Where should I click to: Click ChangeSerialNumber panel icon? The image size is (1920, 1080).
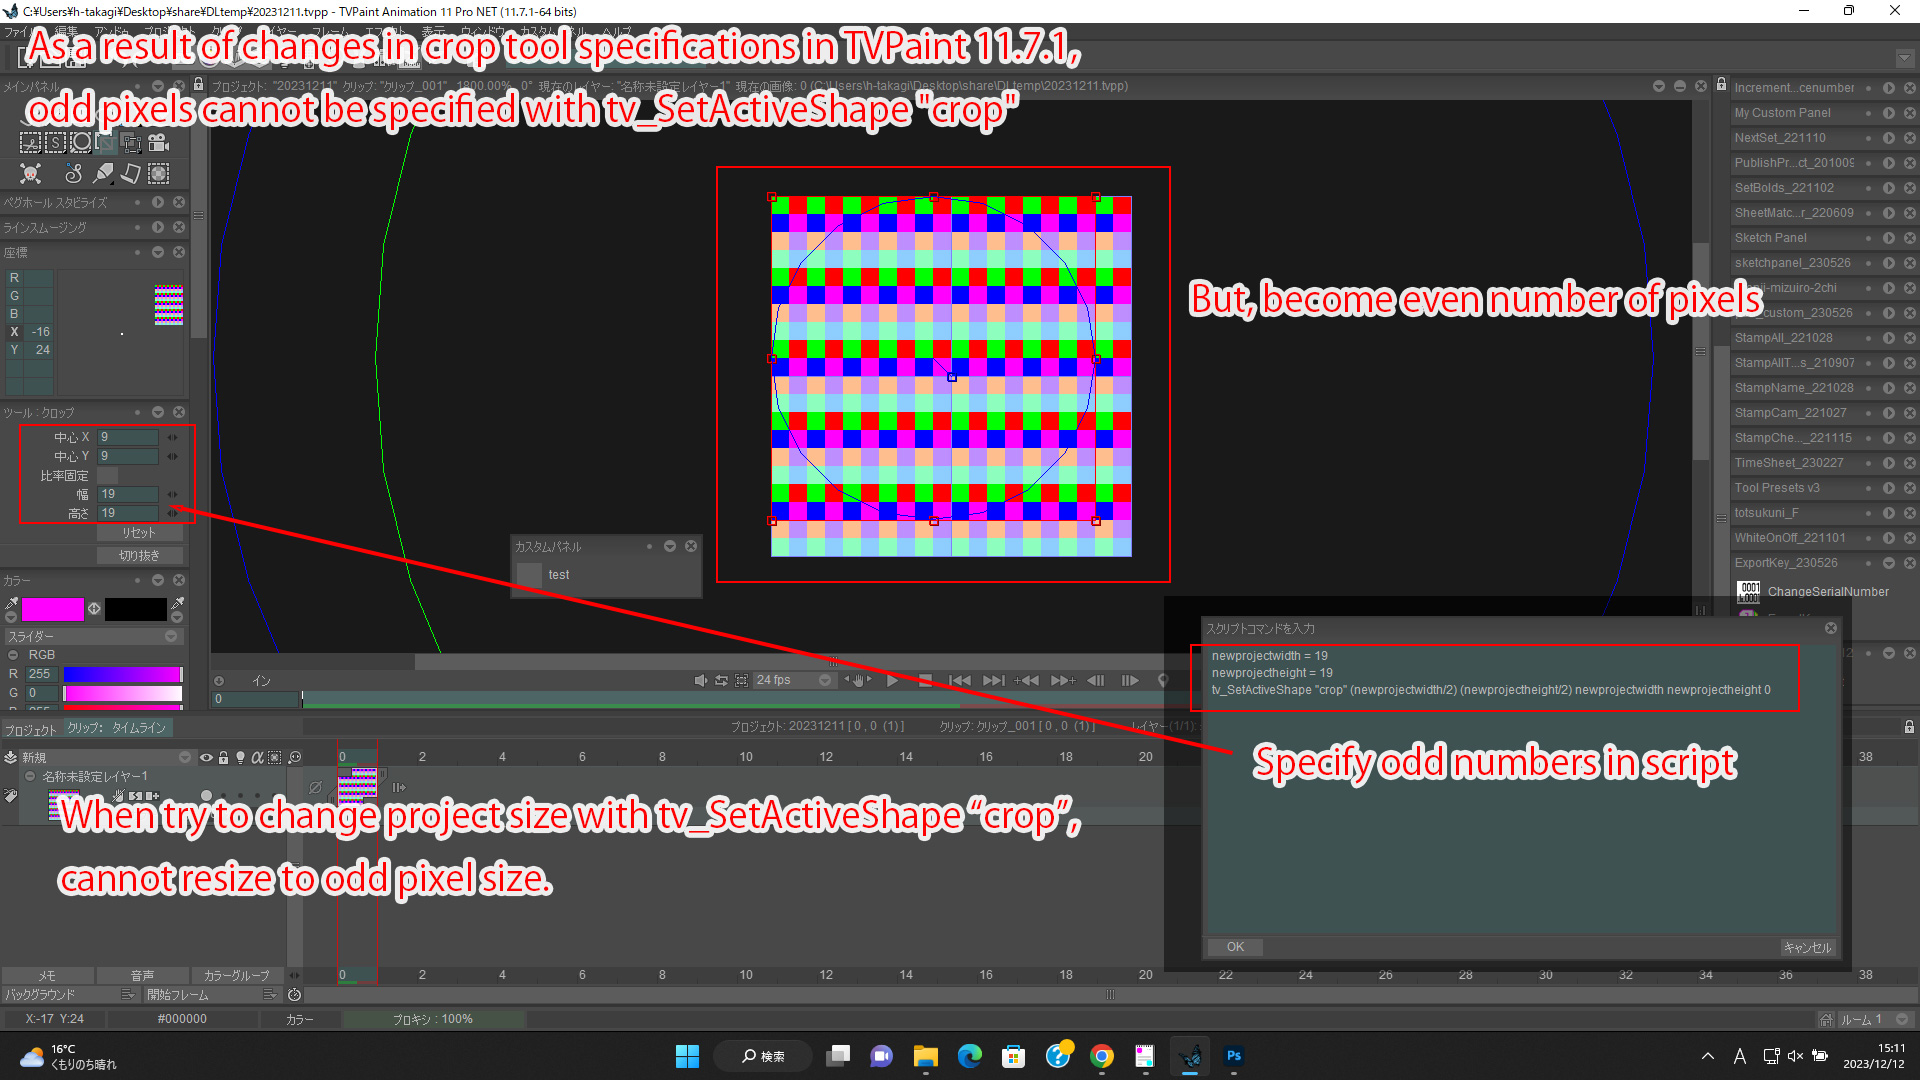pos(1749,592)
